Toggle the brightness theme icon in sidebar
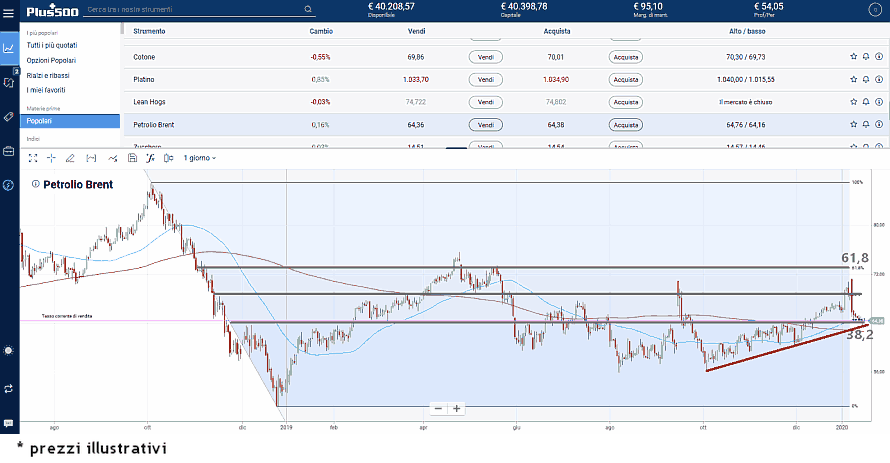This screenshot has height=463, width=890. coord(9,350)
